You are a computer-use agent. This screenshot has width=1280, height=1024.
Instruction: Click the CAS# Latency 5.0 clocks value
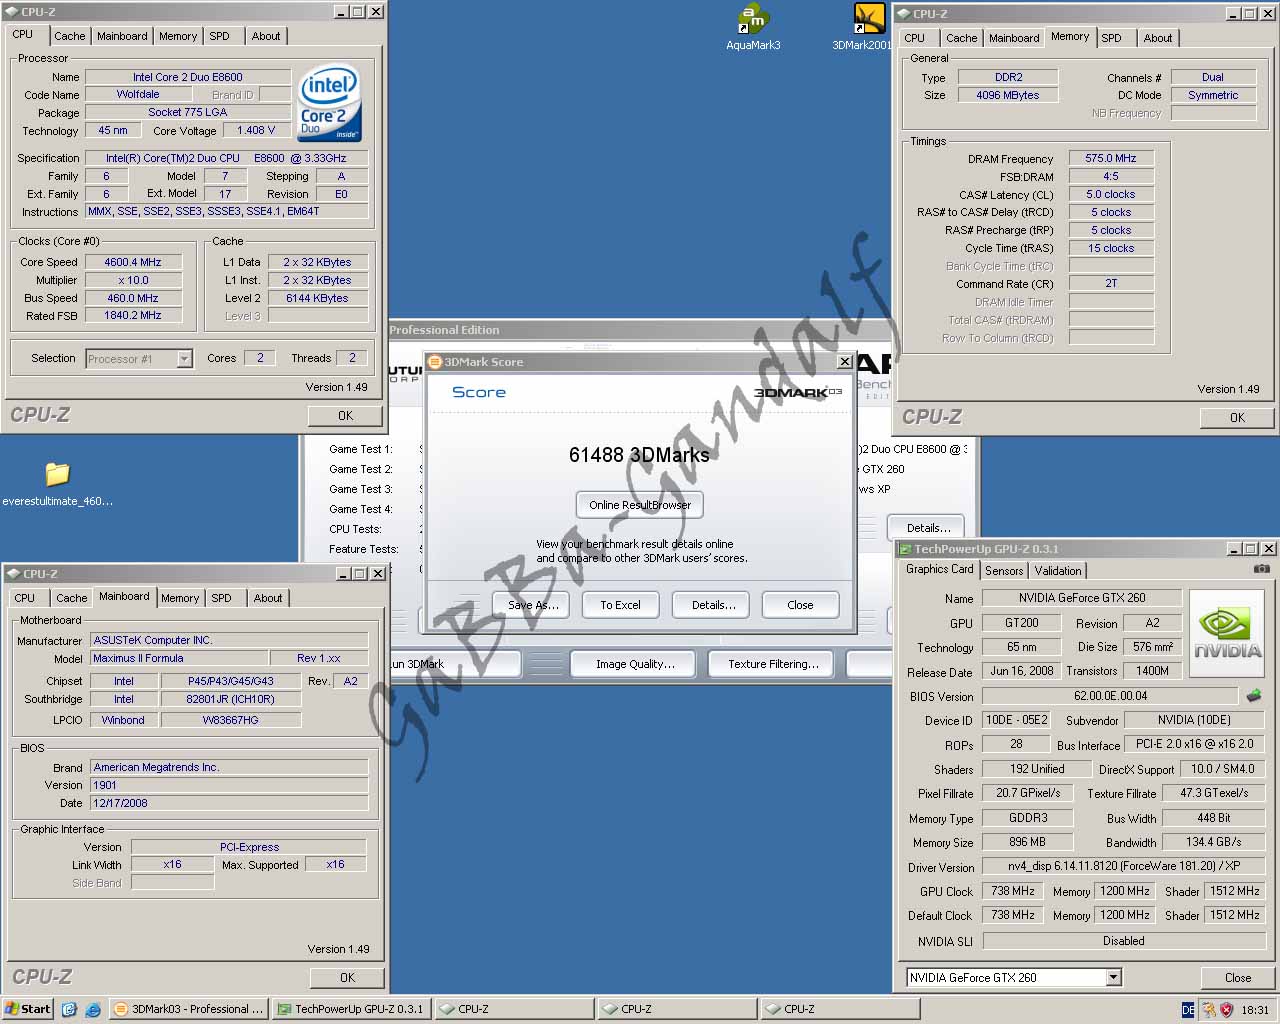[x=1111, y=194]
